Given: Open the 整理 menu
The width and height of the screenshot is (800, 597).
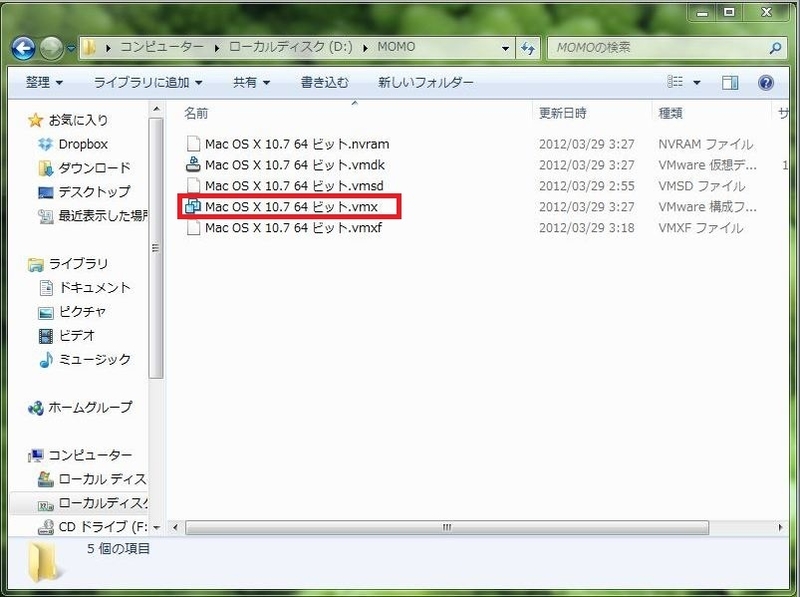Looking at the screenshot, I should [x=44, y=82].
